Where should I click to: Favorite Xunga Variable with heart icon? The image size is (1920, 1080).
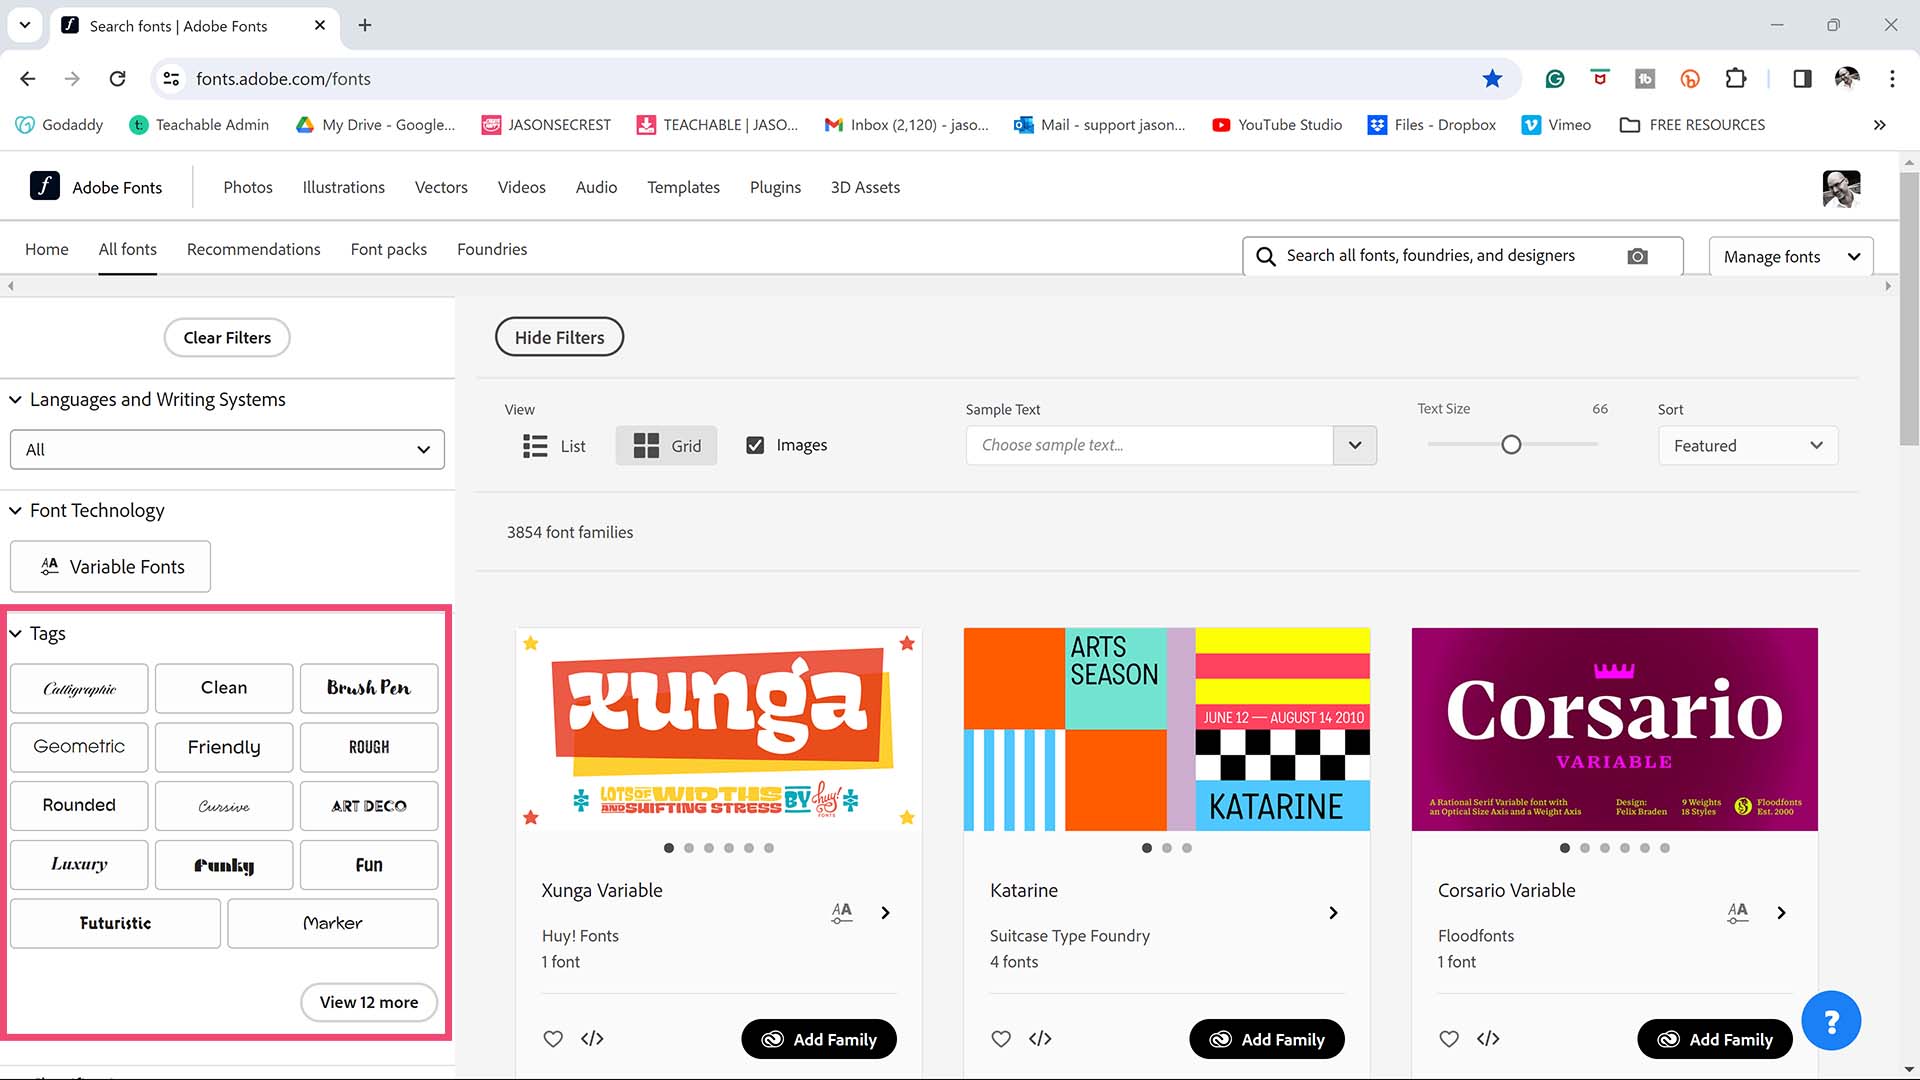(x=553, y=1039)
